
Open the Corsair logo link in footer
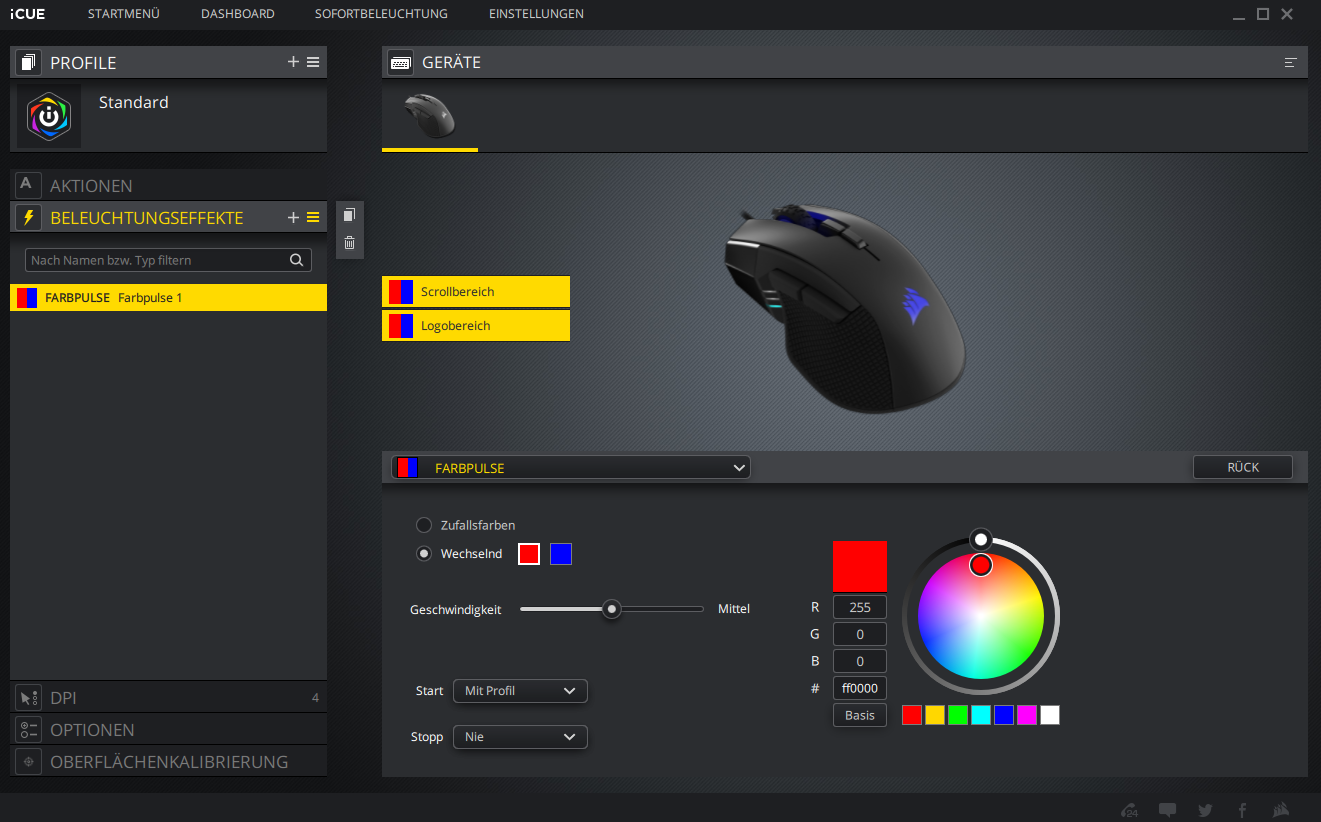click(x=1280, y=810)
